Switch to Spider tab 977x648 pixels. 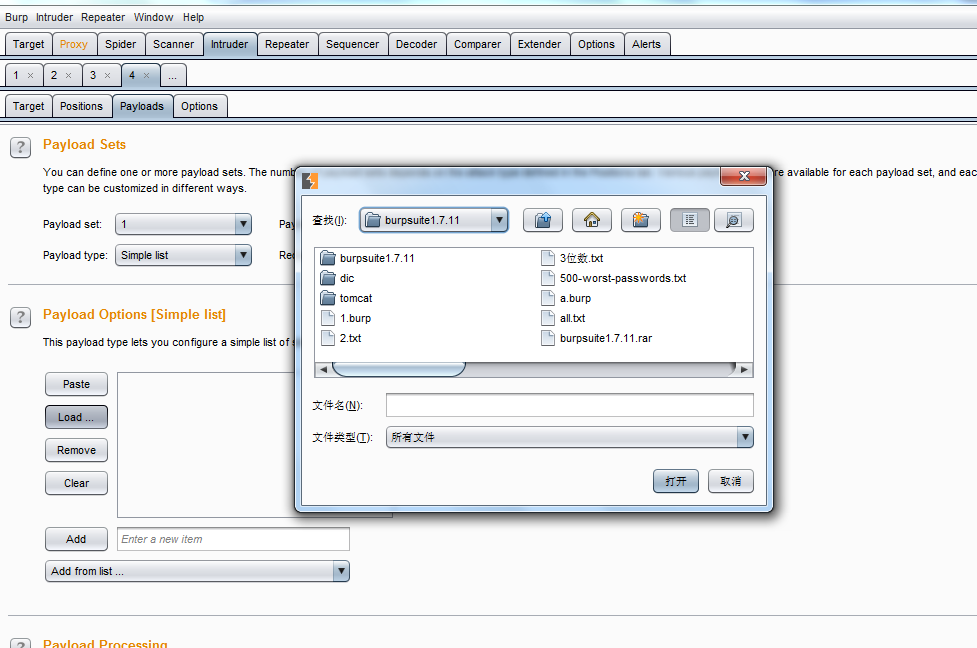(x=120, y=44)
